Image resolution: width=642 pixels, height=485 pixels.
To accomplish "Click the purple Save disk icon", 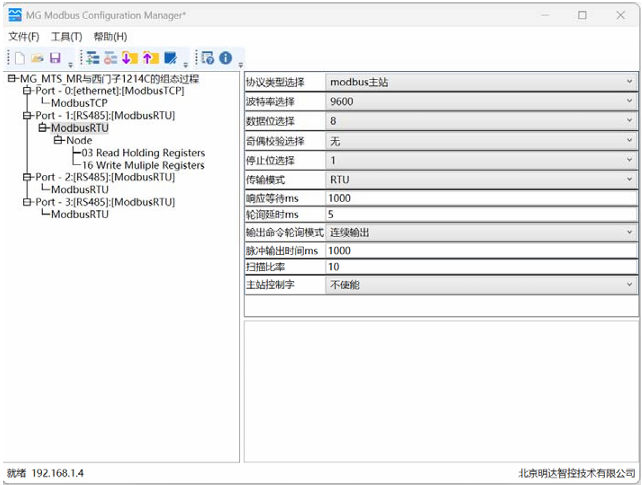I will pyautogui.click(x=55, y=58).
